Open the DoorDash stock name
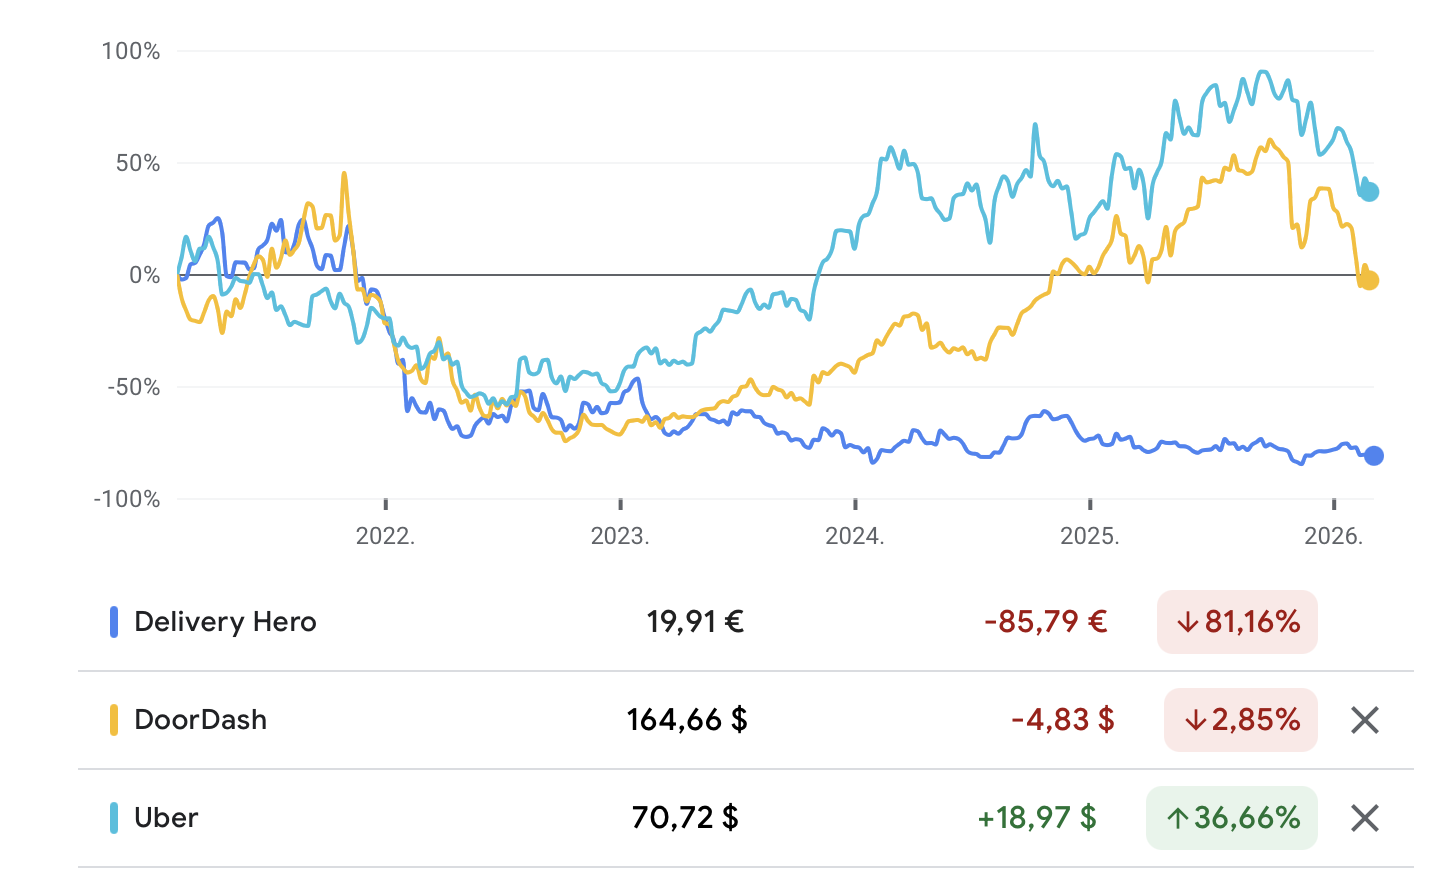 (201, 720)
